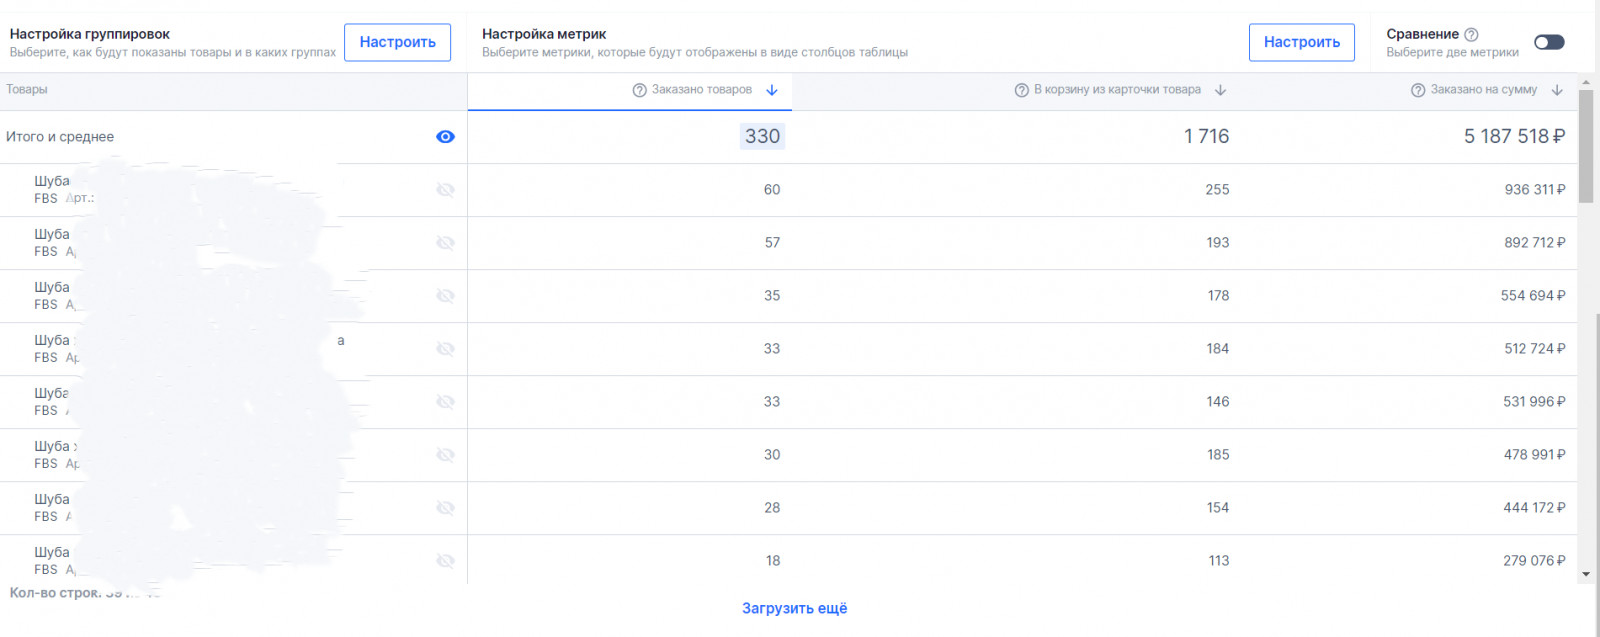This screenshot has width=1600, height=637.
Task: Toggle eye icon in 'Итого и среднее' row
Action: (446, 137)
